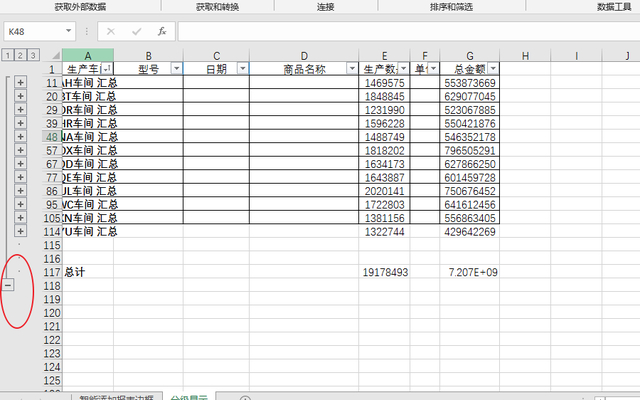Image resolution: width=640 pixels, height=400 pixels.
Task: Show outline level 2
Action: click(x=20, y=55)
